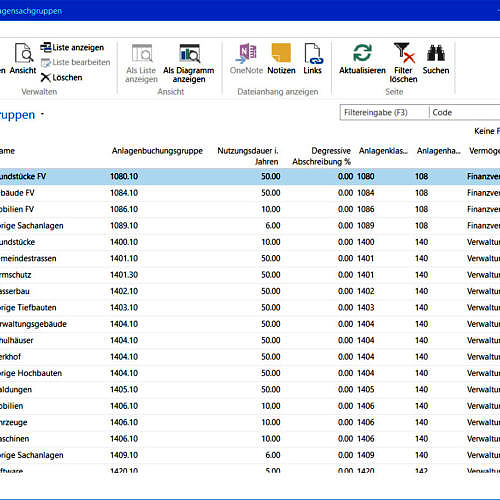Select cell 1080.10 in Anlagenbuchungsgruppe
The height and width of the screenshot is (500, 500).
pos(124,176)
